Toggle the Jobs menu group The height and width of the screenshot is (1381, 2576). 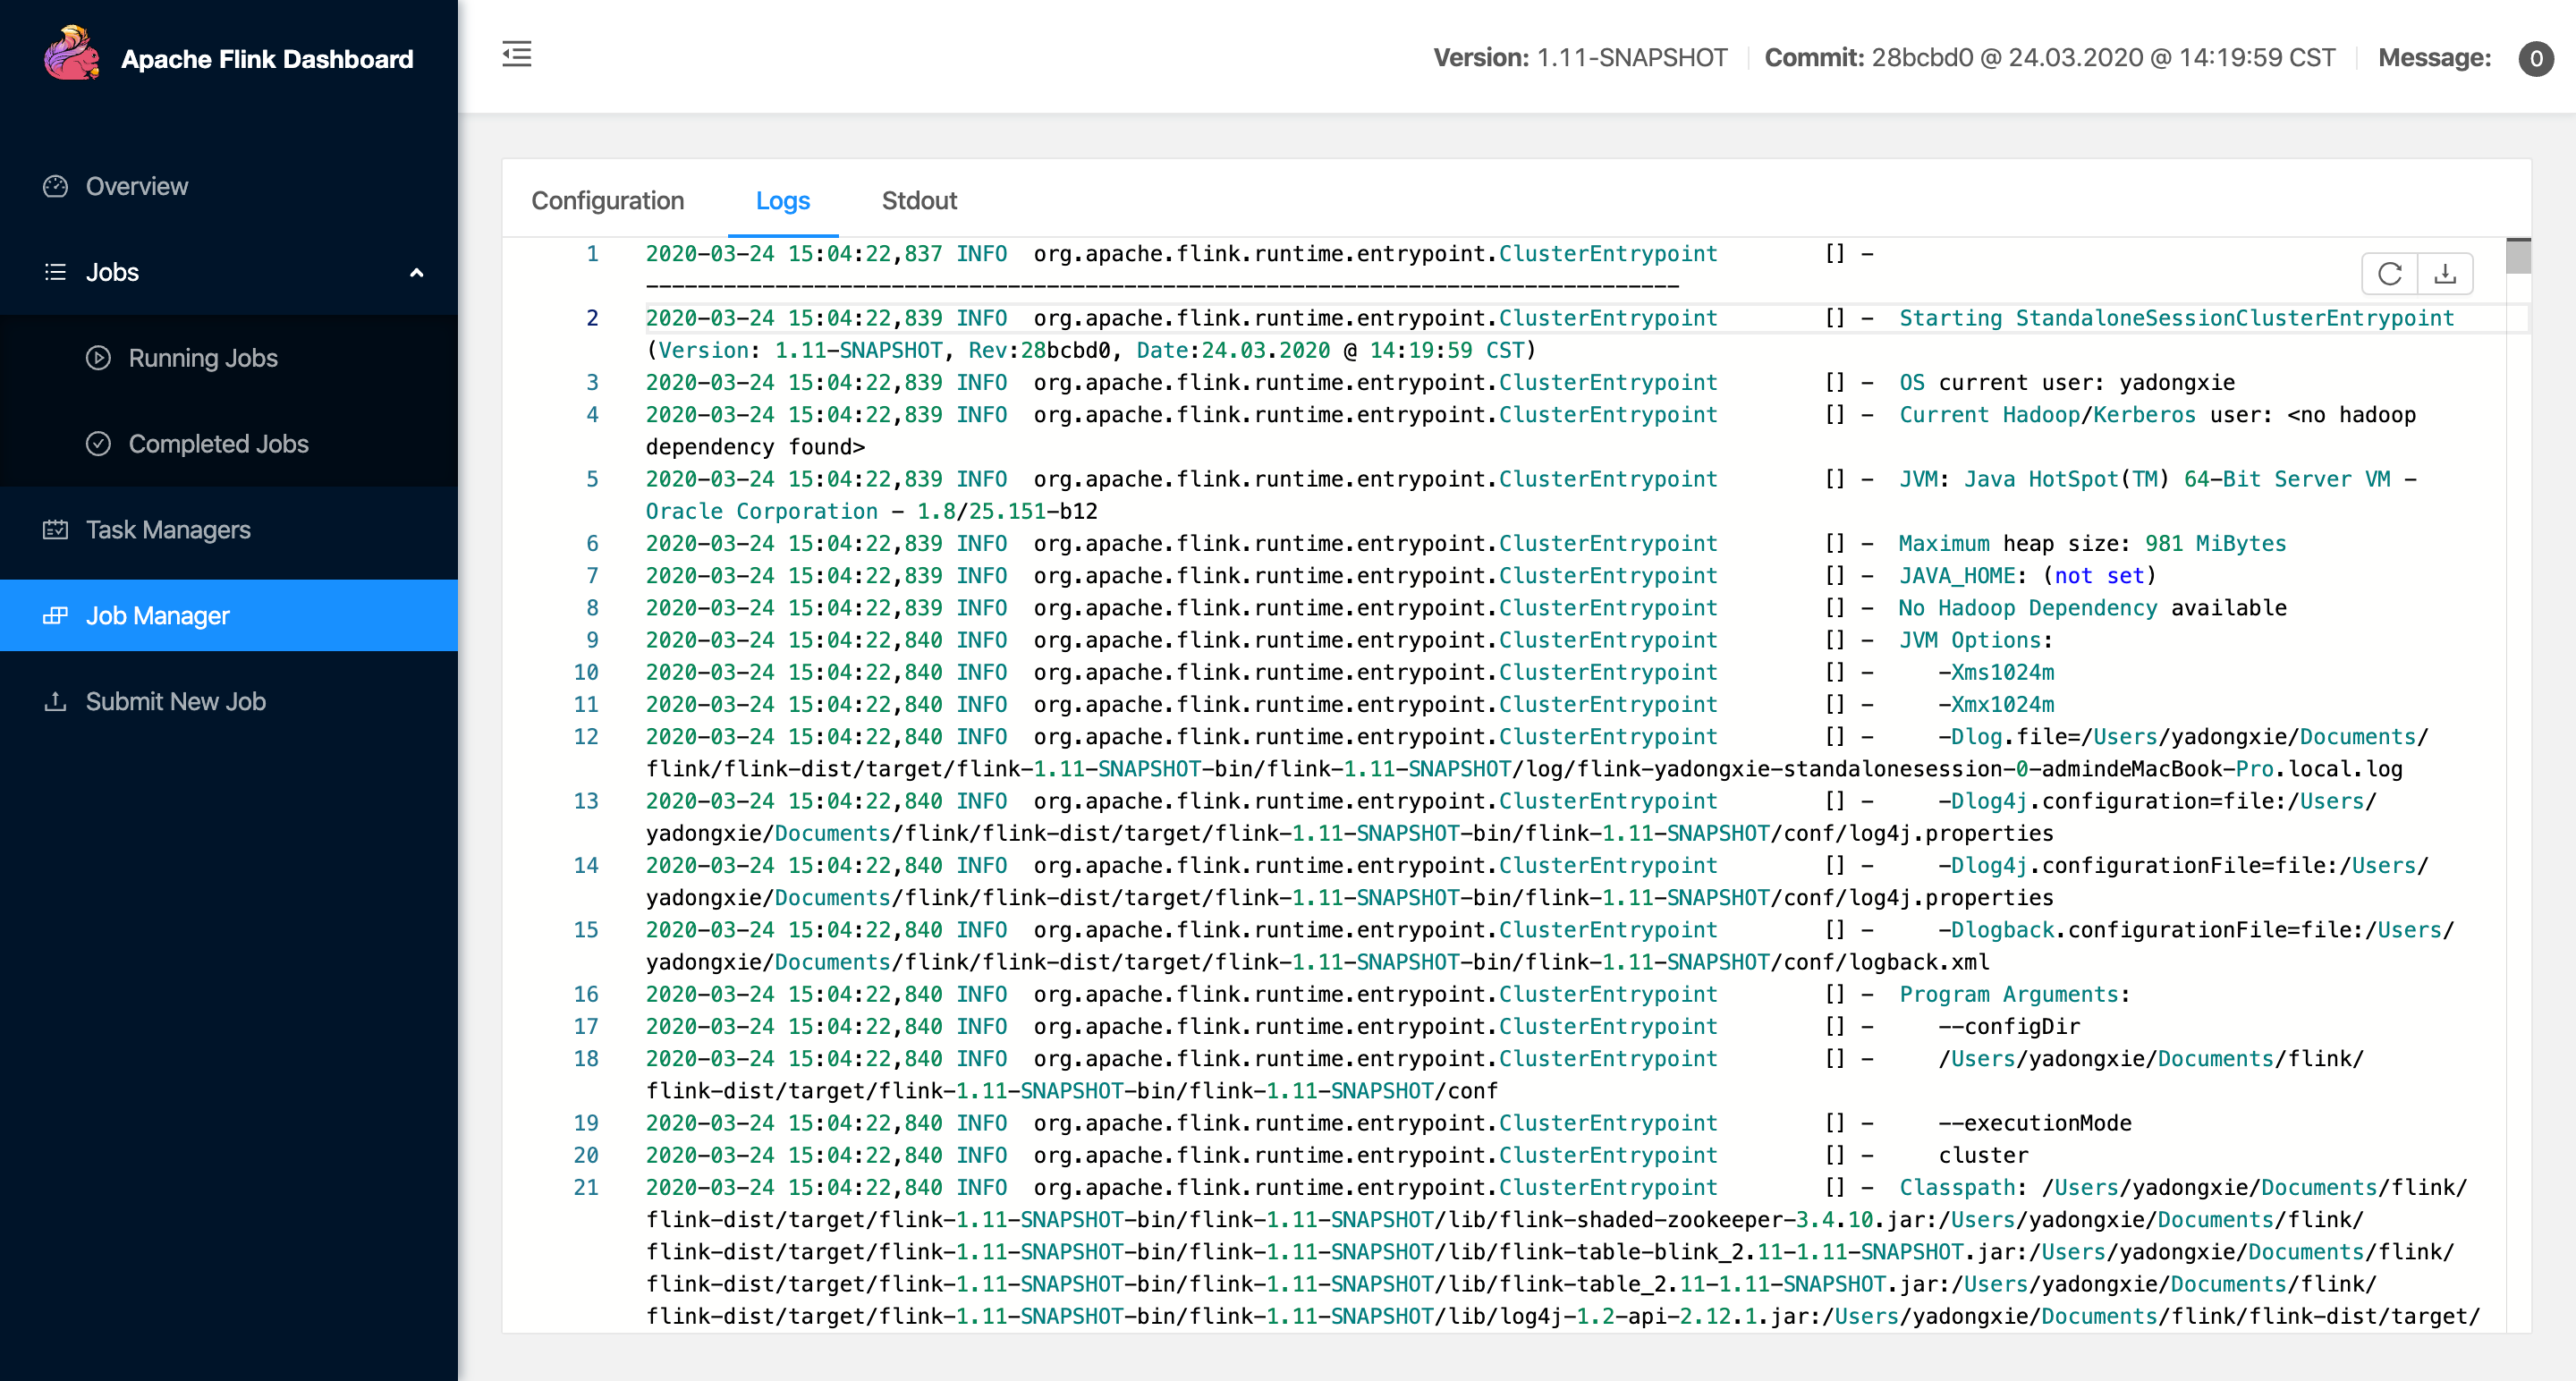112,272
